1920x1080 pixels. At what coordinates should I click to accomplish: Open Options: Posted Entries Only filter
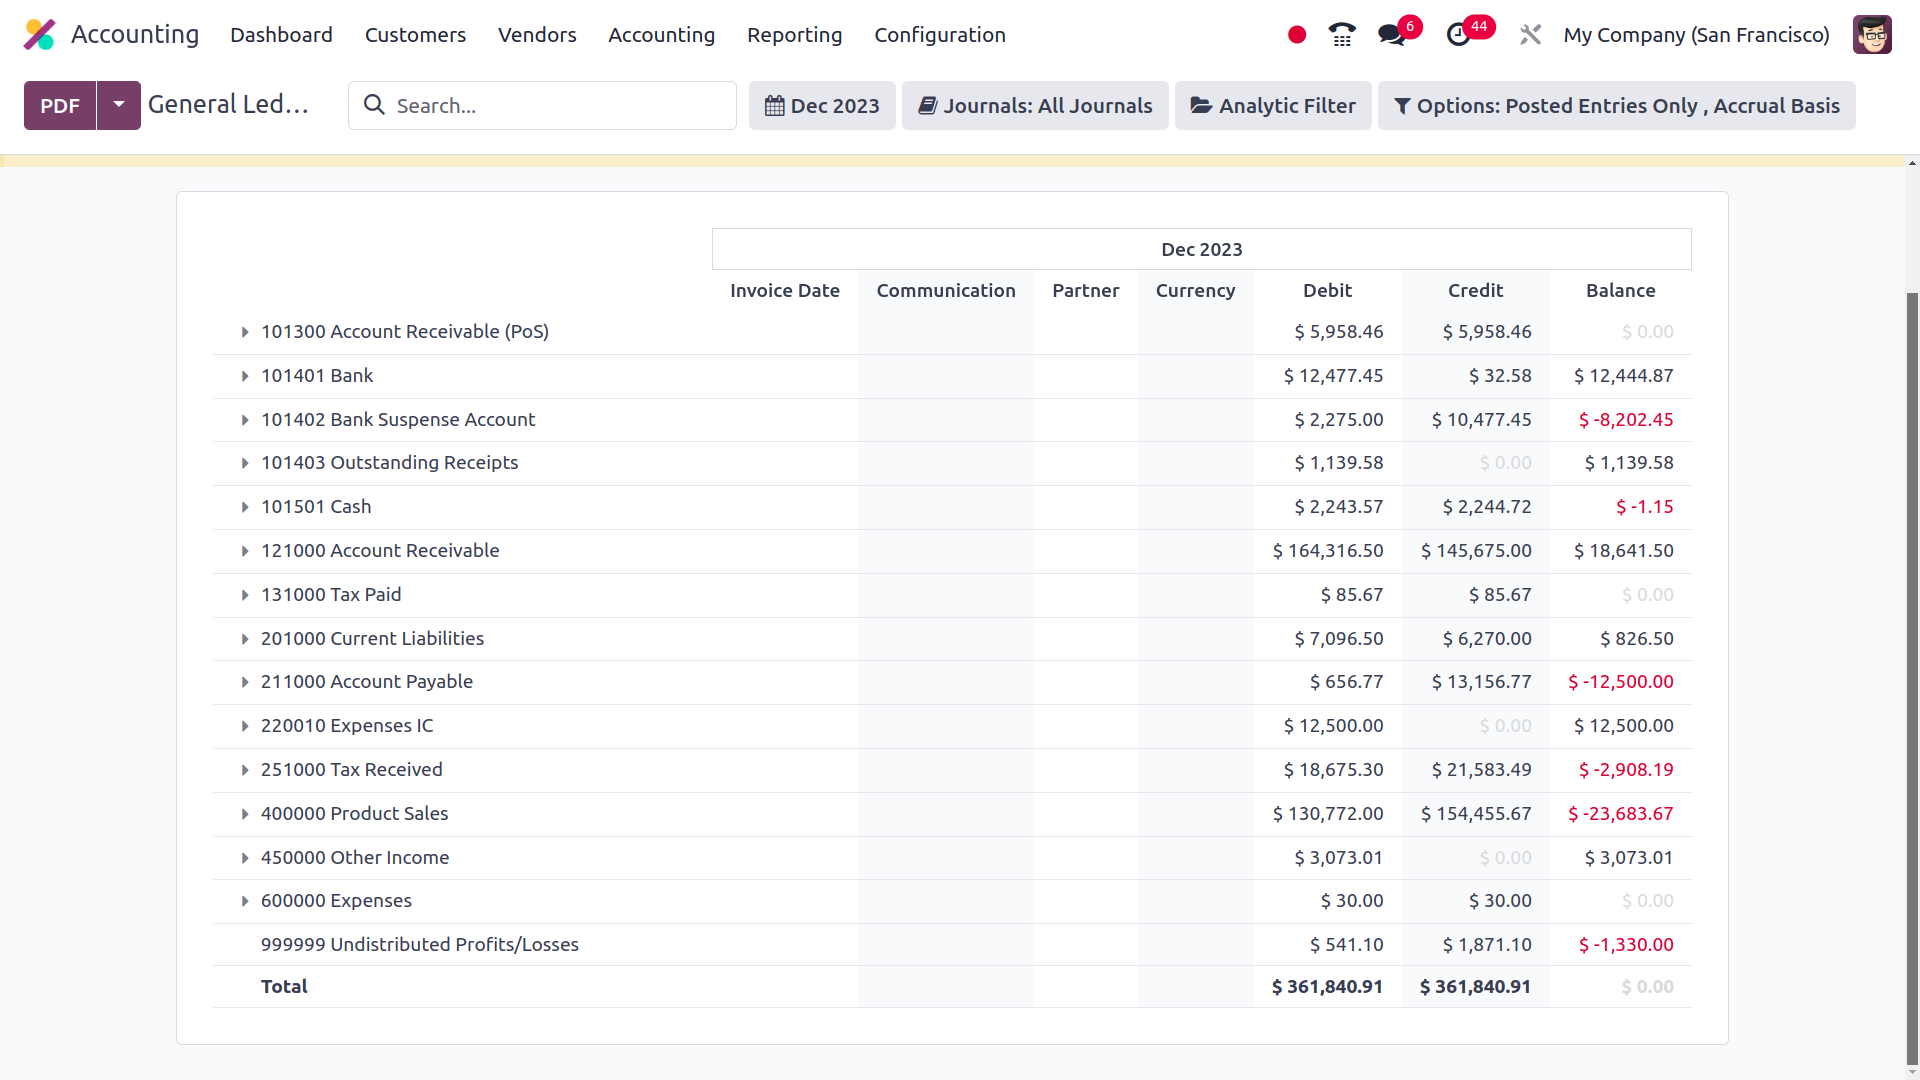click(x=1616, y=105)
